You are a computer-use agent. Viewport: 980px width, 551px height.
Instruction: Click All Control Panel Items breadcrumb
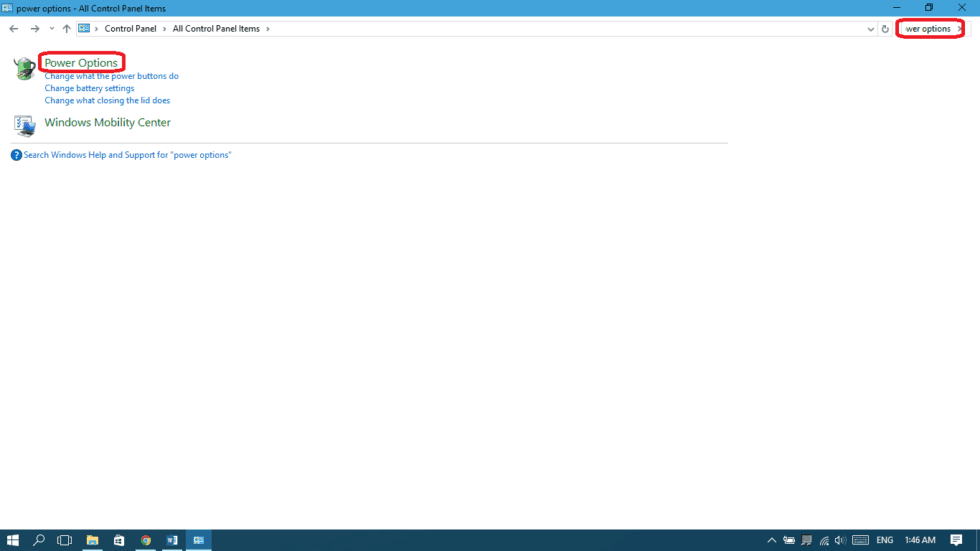click(x=215, y=29)
